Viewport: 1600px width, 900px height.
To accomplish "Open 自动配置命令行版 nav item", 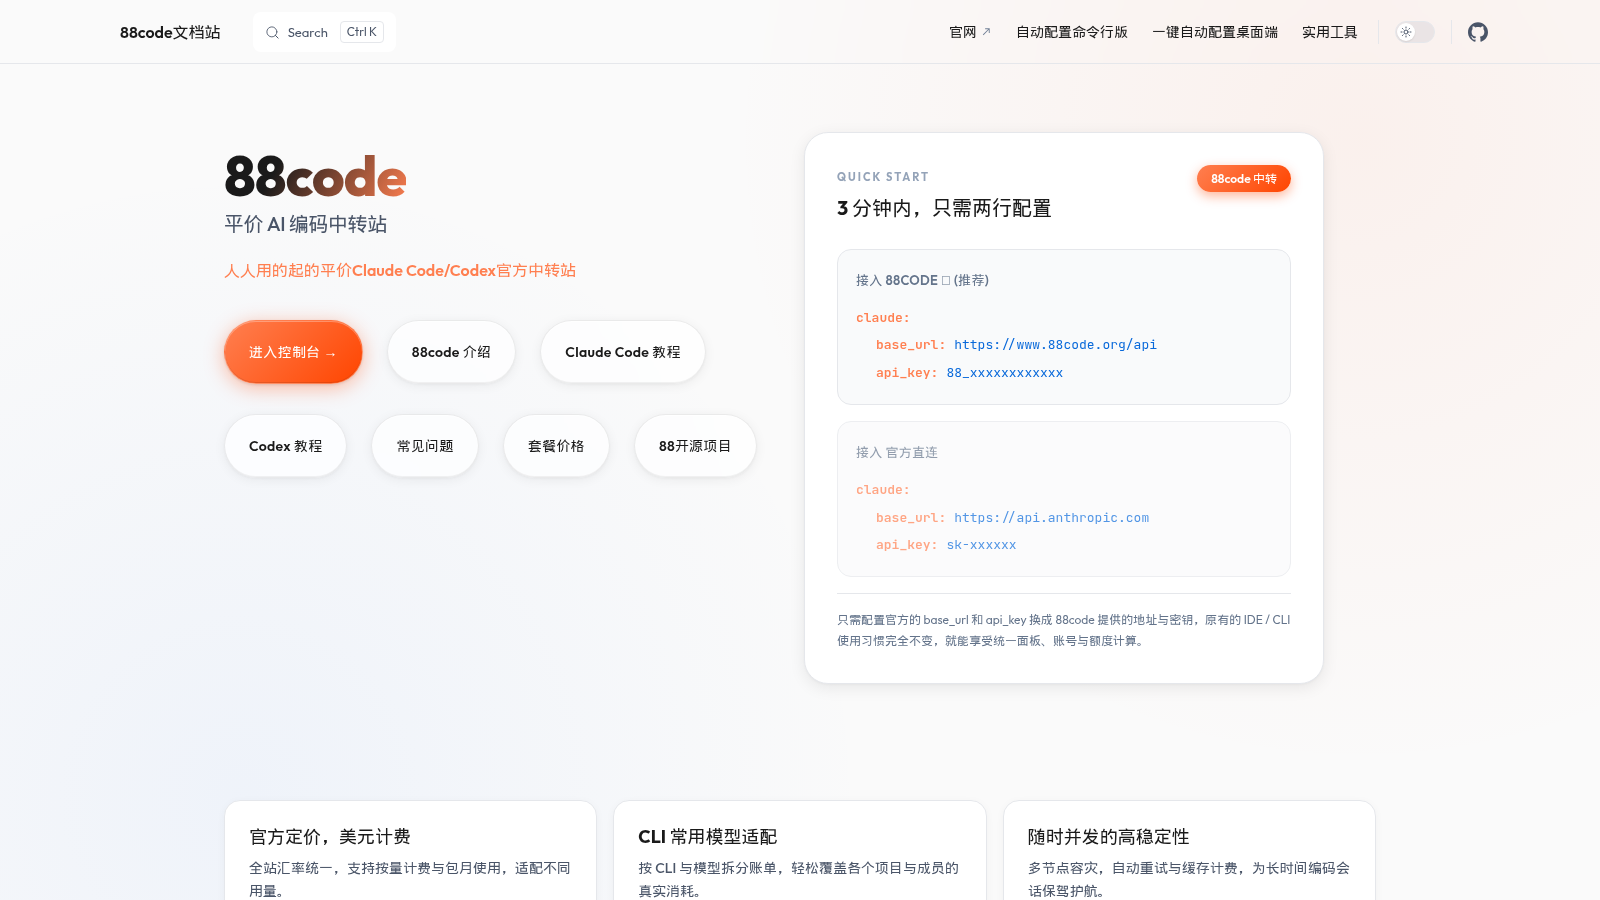I will pyautogui.click(x=1071, y=32).
